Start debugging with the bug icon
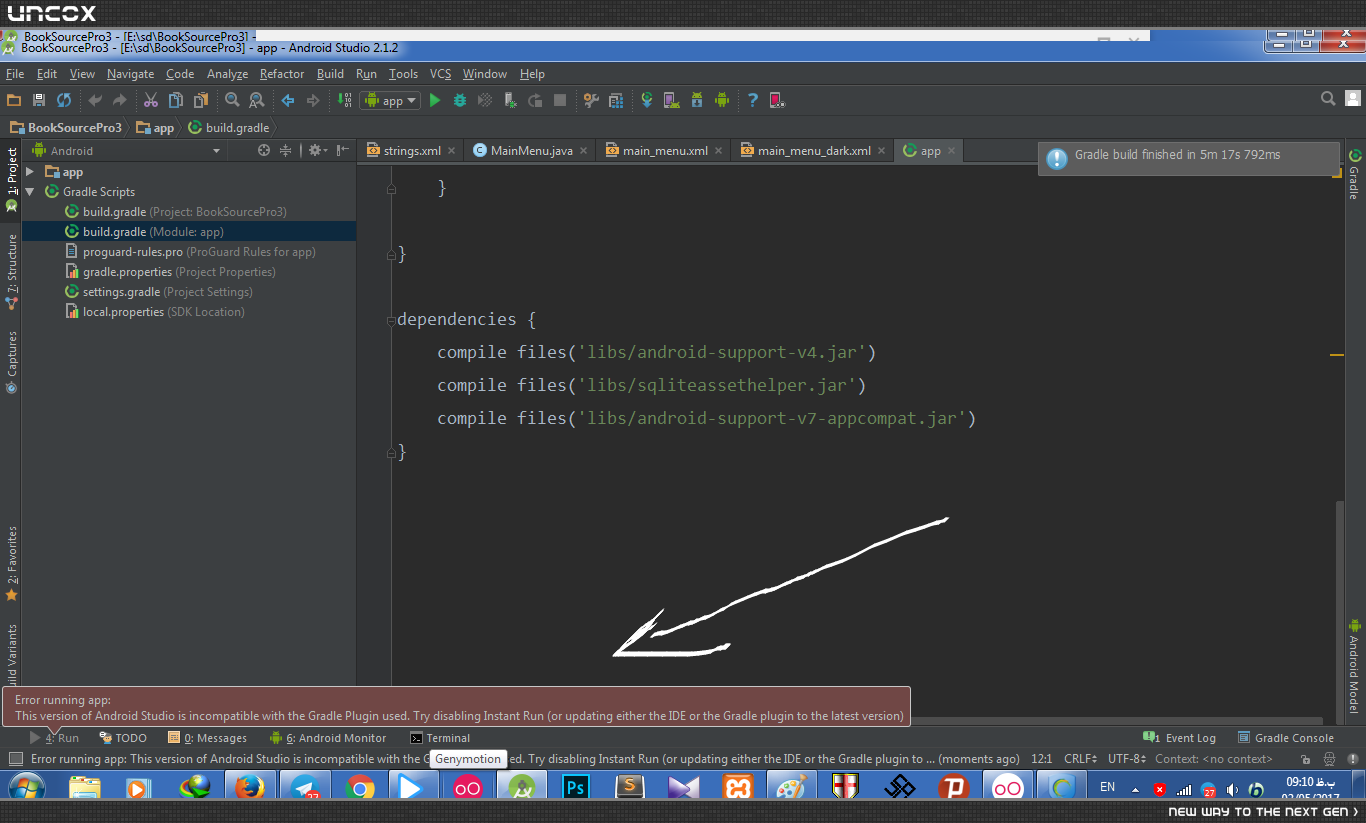The height and width of the screenshot is (823, 1366). coord(460,100)
